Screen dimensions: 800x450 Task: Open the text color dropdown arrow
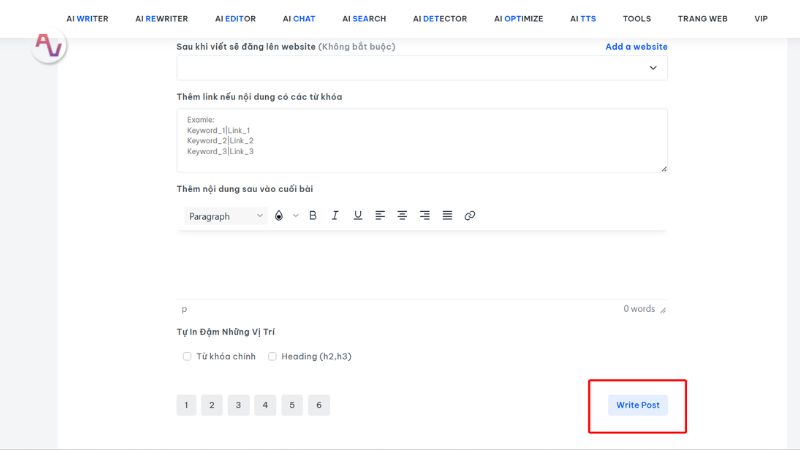[295, 216]
